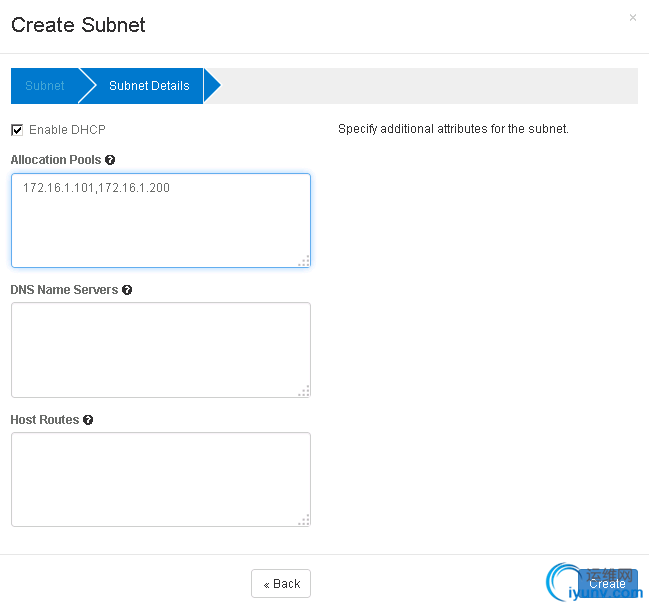Screen dimensions: 649x609
Task: Click the DNS Name Servers field label
Action: (64, 290)
